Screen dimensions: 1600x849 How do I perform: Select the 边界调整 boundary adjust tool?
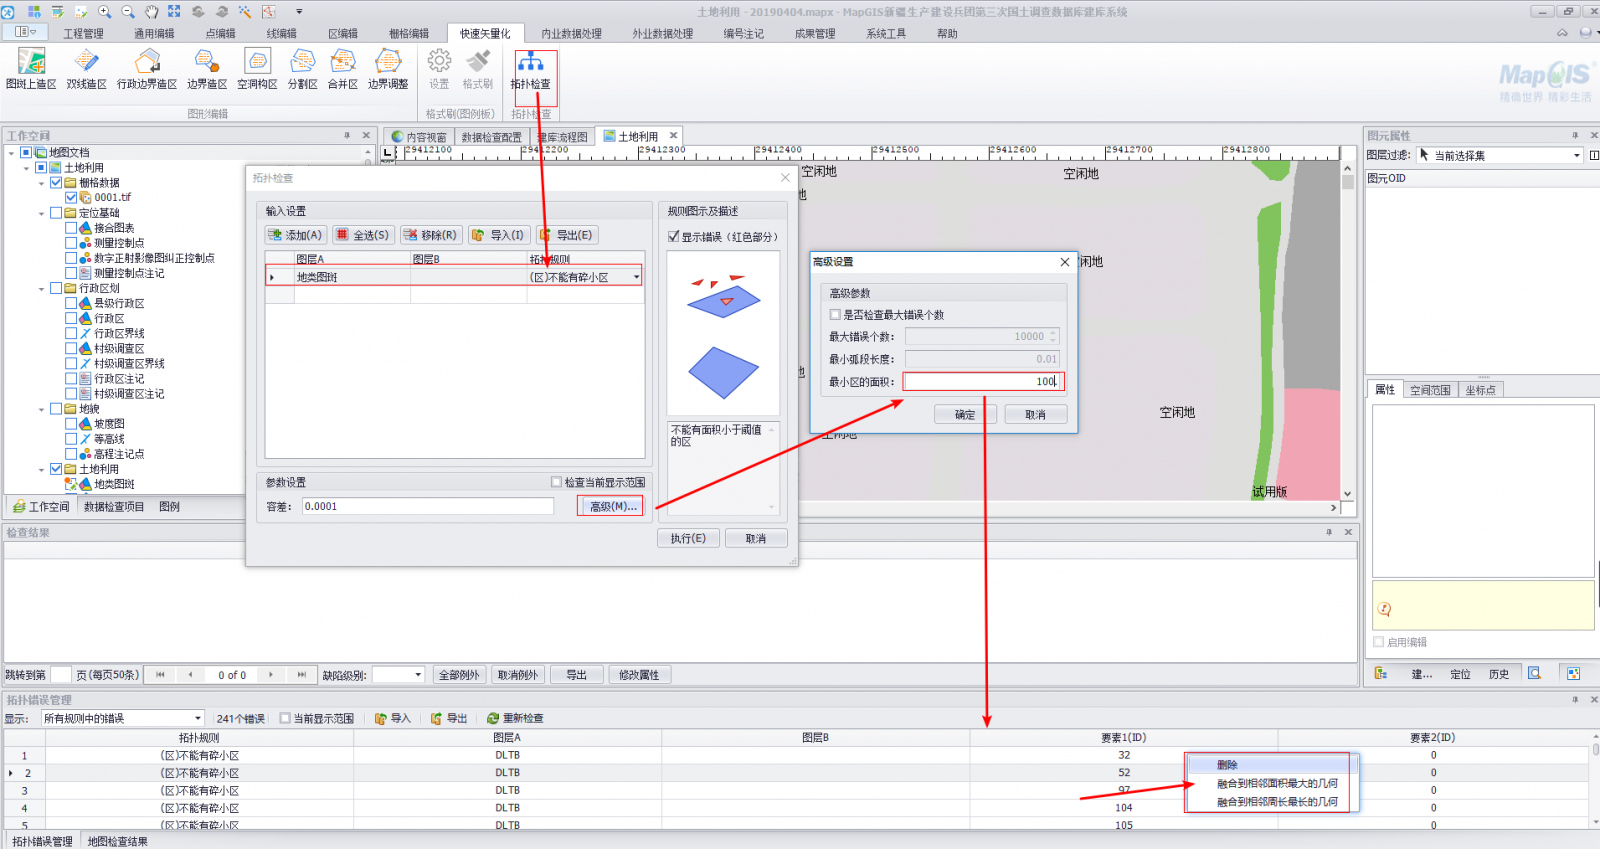[388, 65]
